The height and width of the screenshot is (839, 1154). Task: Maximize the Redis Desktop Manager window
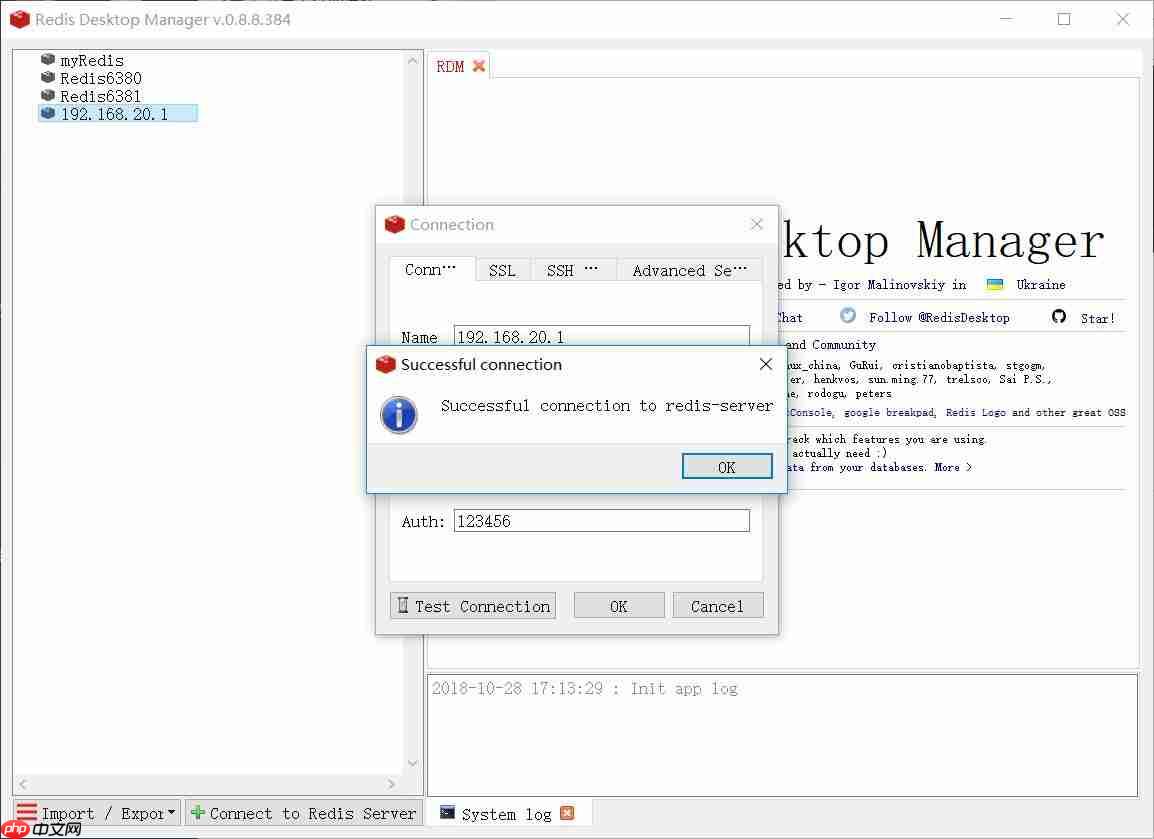[x=1064, y=19]
